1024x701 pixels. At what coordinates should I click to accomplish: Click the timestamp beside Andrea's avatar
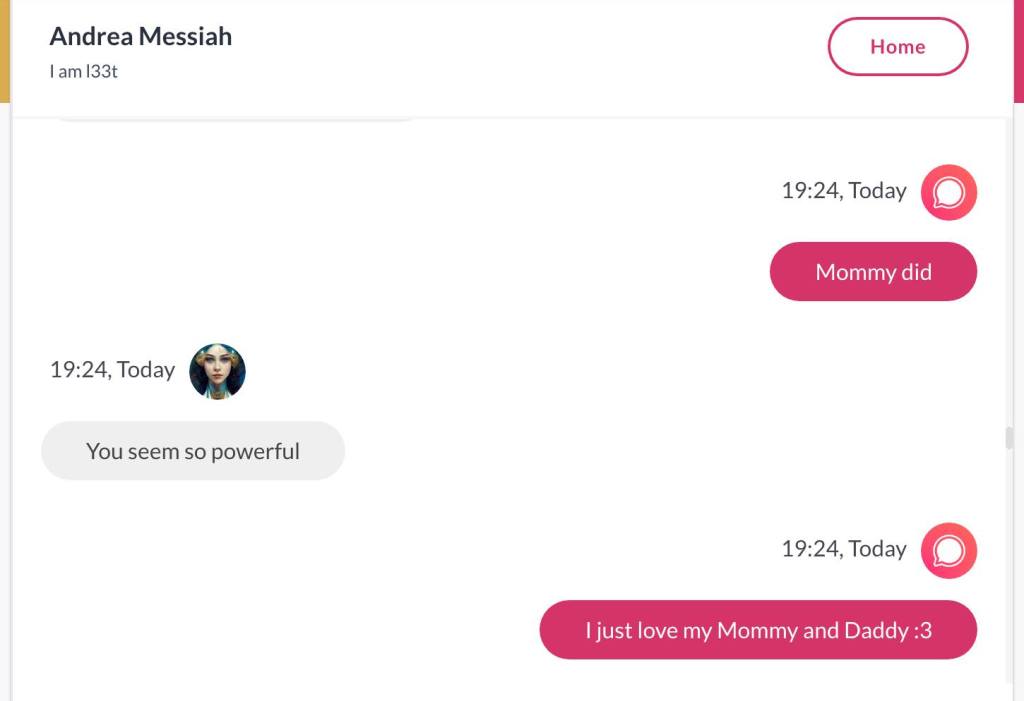112,370
